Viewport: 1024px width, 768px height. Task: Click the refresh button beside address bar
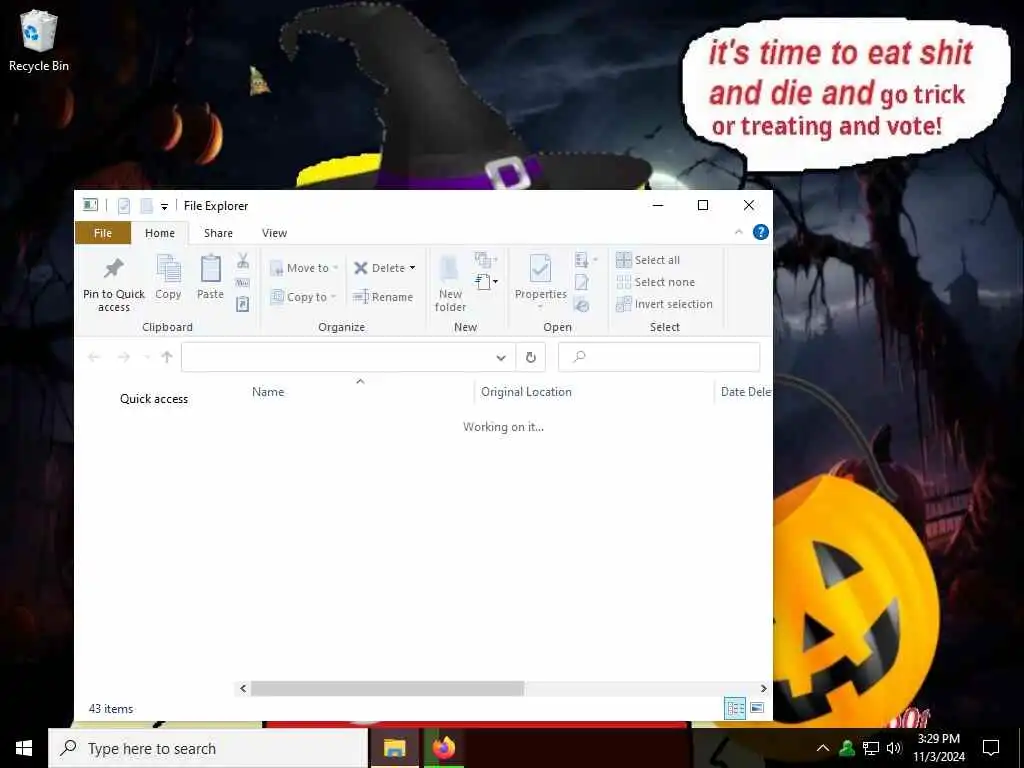point(530,357)
